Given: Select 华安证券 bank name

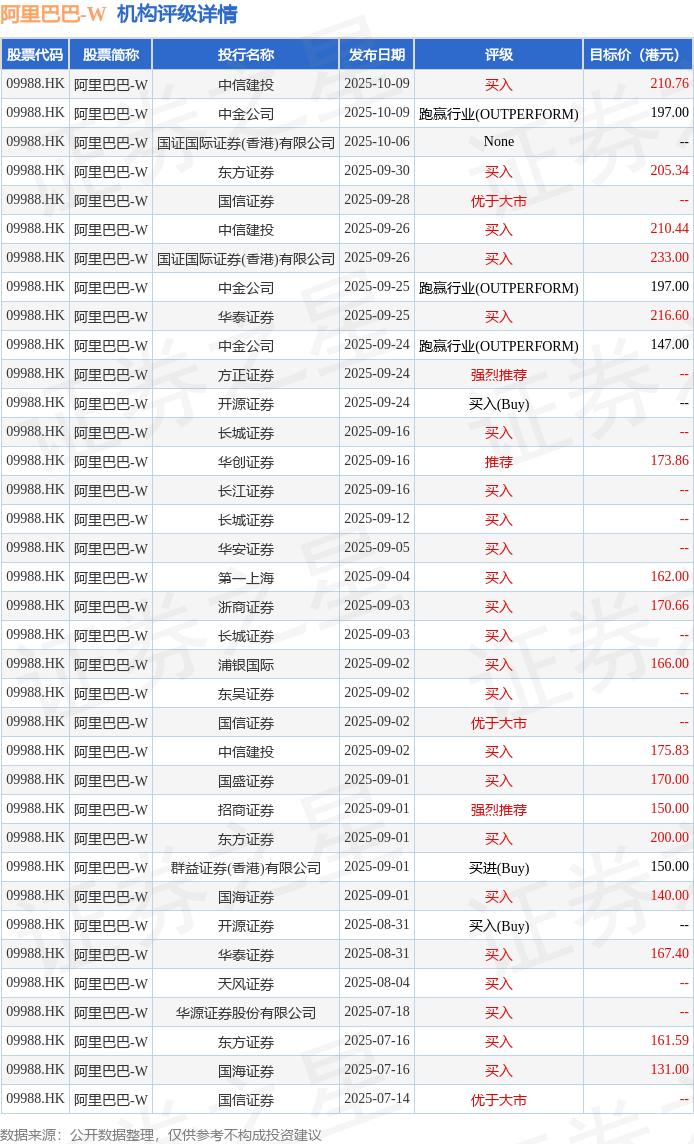Looking at the screenshot, I should 246,549.
